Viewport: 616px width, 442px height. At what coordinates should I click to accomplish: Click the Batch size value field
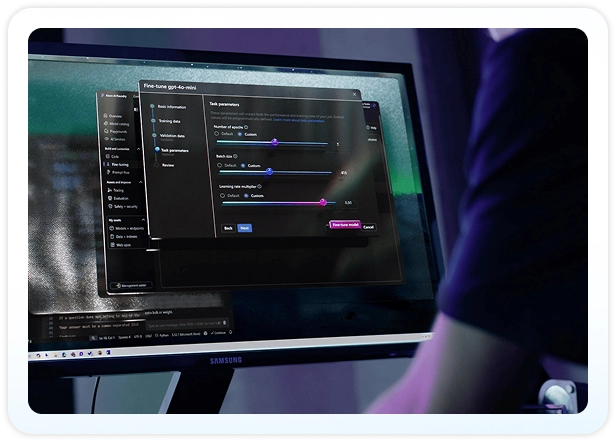[343, 172]
